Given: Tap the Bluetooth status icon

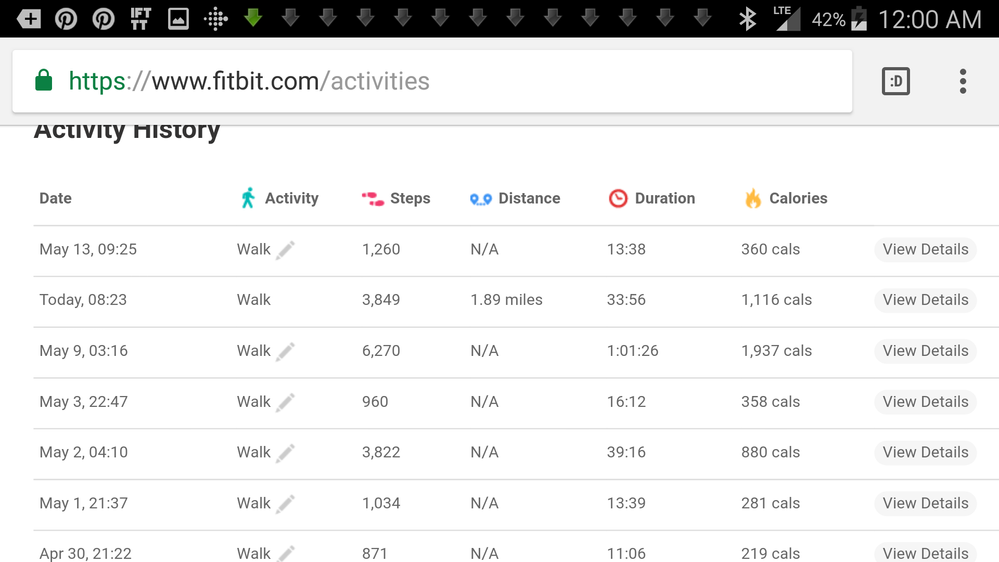Looking at the screenshot, I should pos(747,18).
